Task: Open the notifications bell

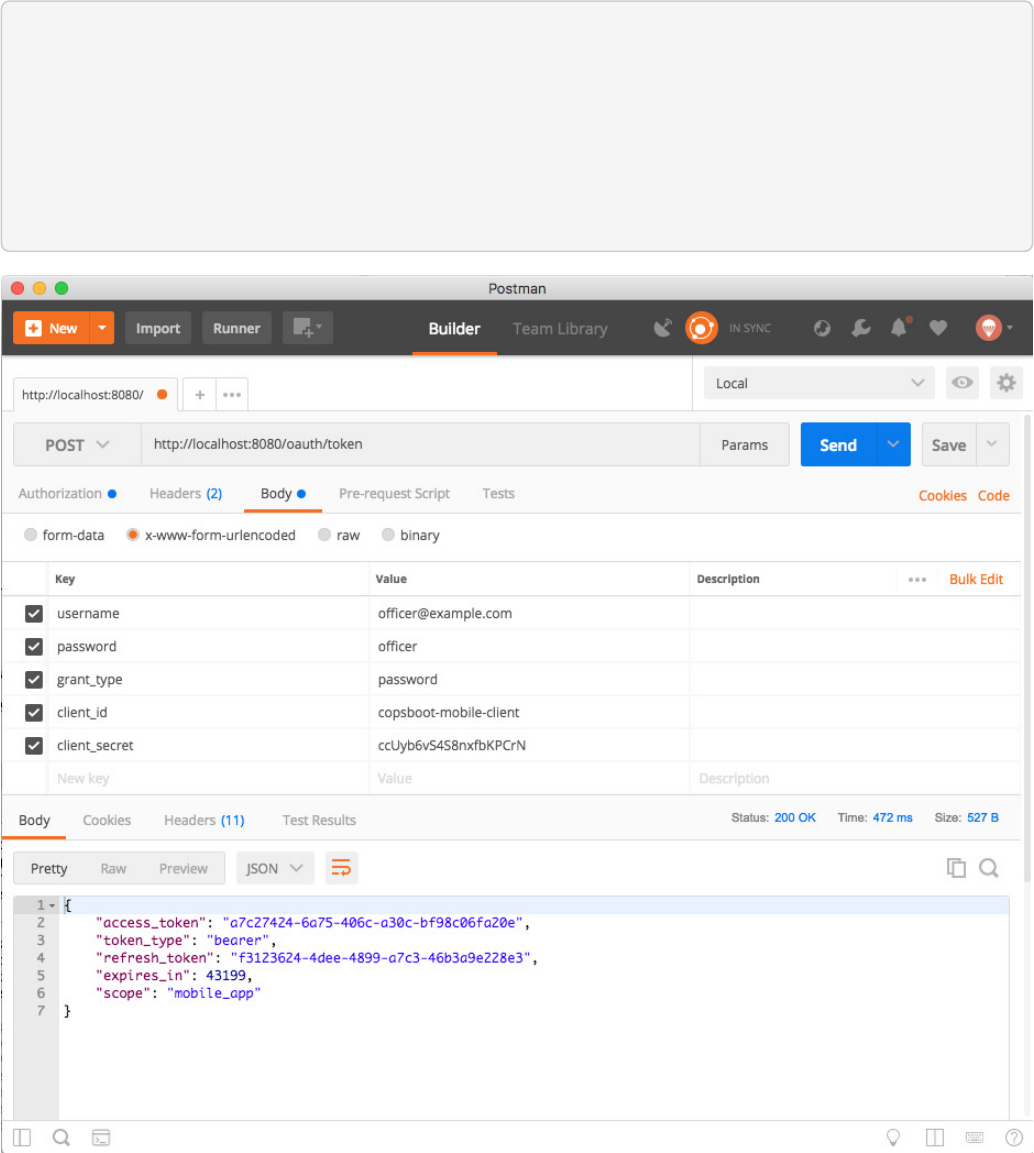Action: 899,327
